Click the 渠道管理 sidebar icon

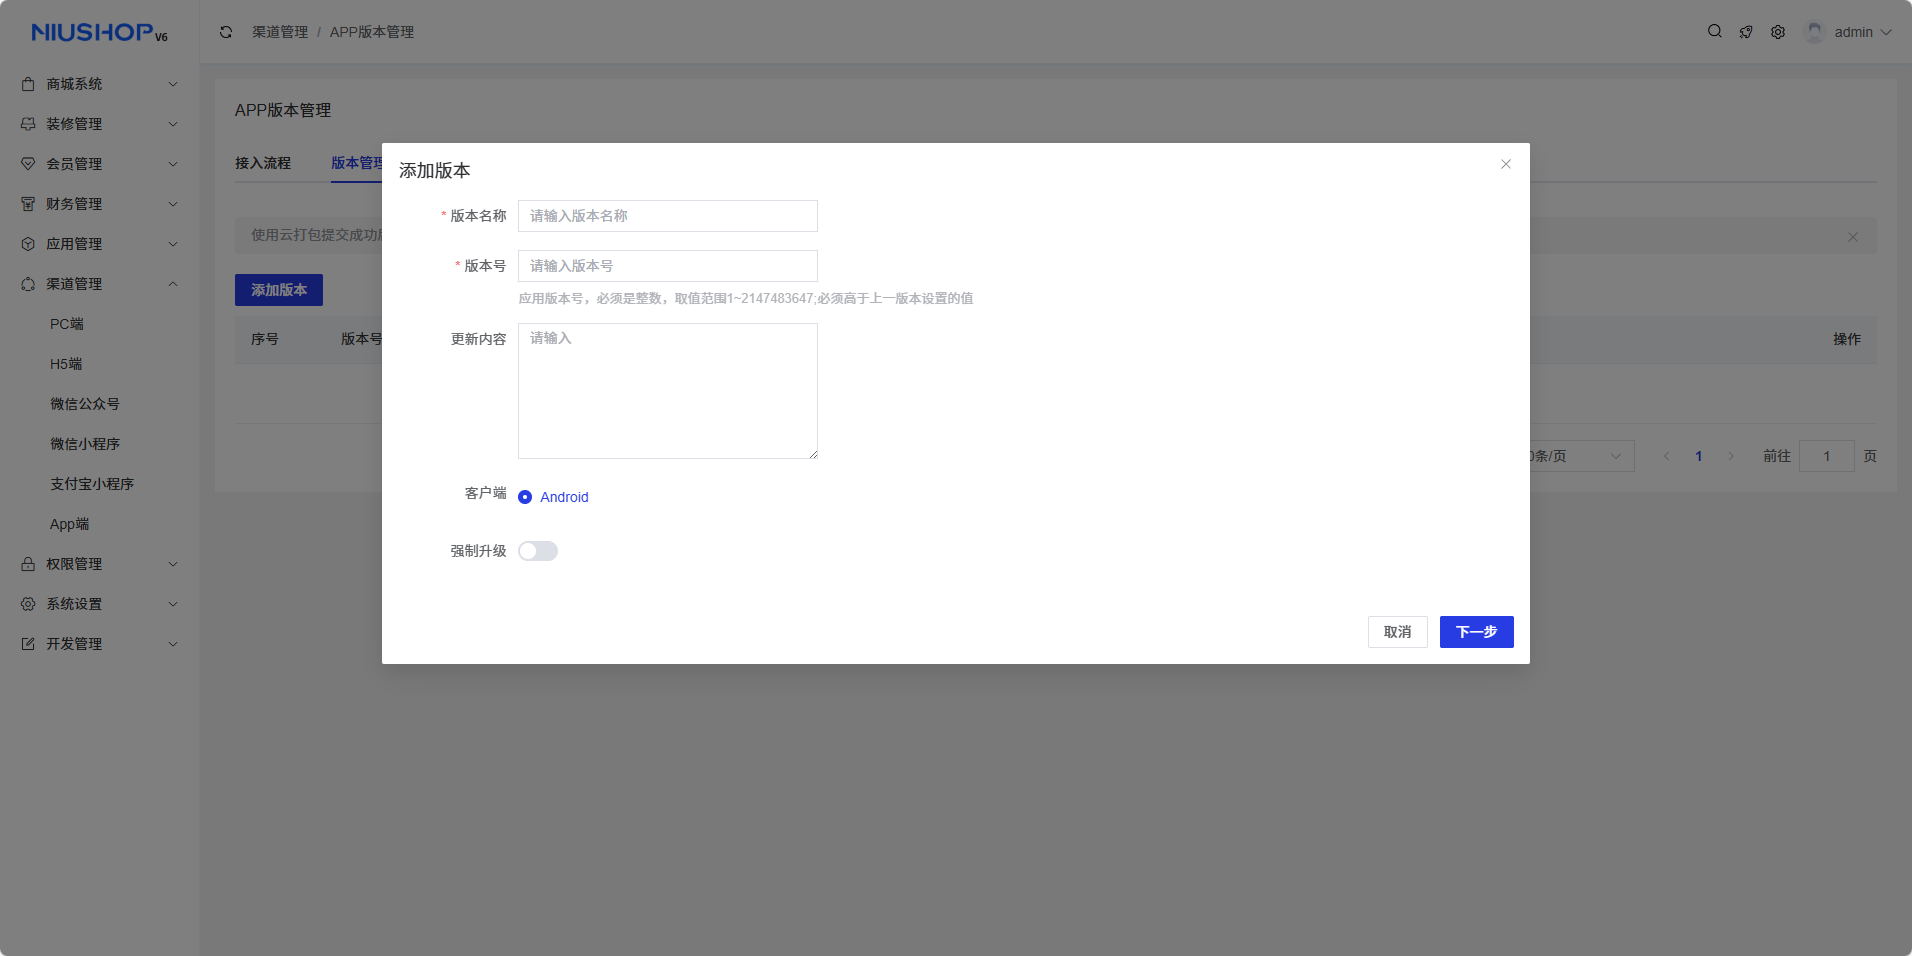28,284
